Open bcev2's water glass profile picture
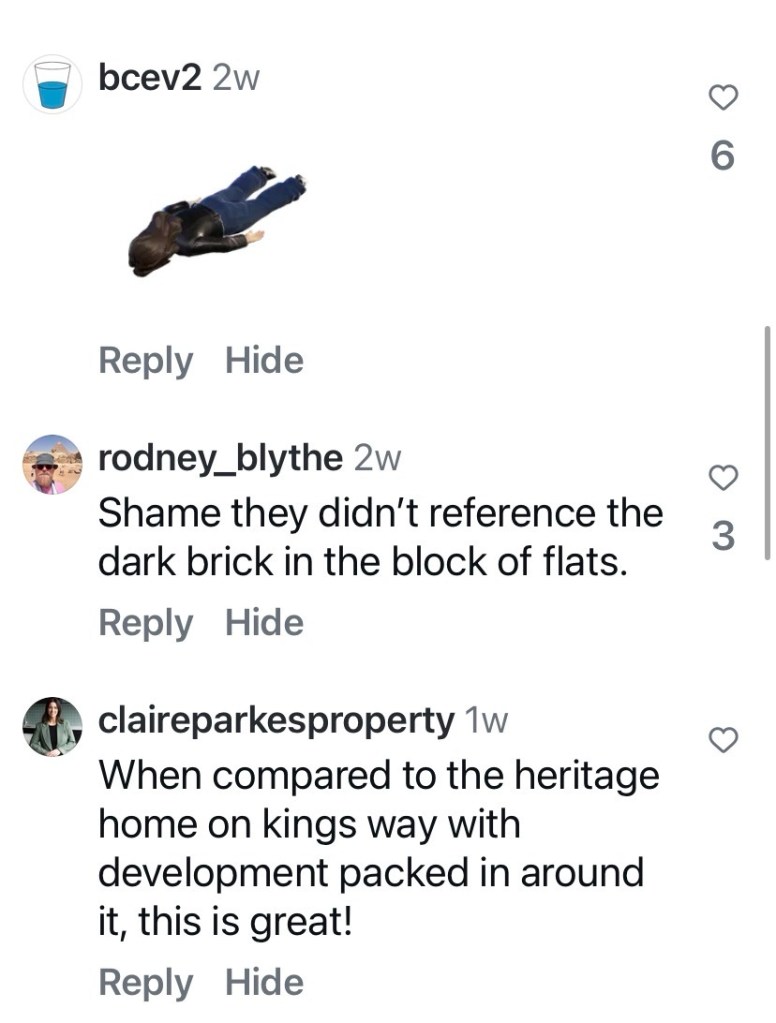Image resolution: width=776 pixels, height=1023 pixels. click(x=52, y=84)
